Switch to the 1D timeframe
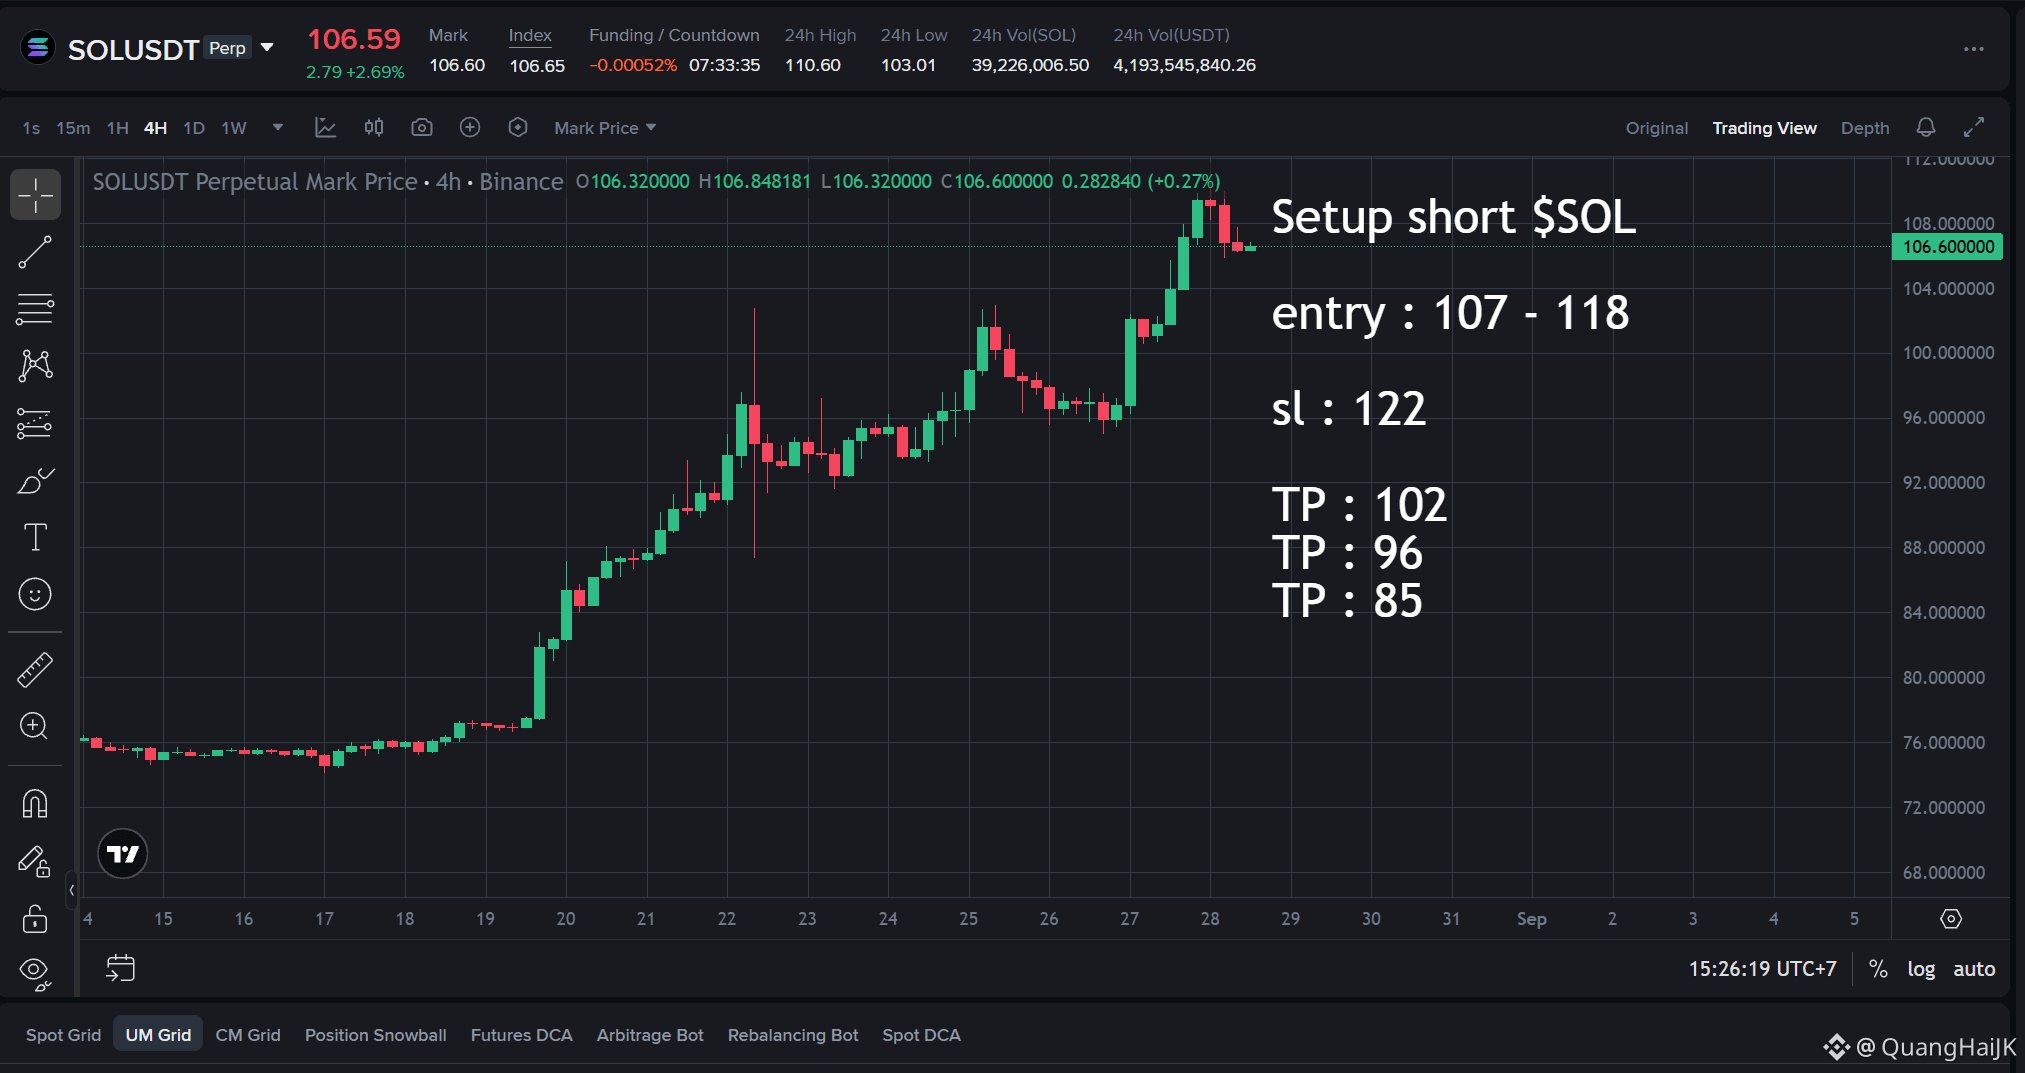2025x1073 pixels. pos(194,128)
